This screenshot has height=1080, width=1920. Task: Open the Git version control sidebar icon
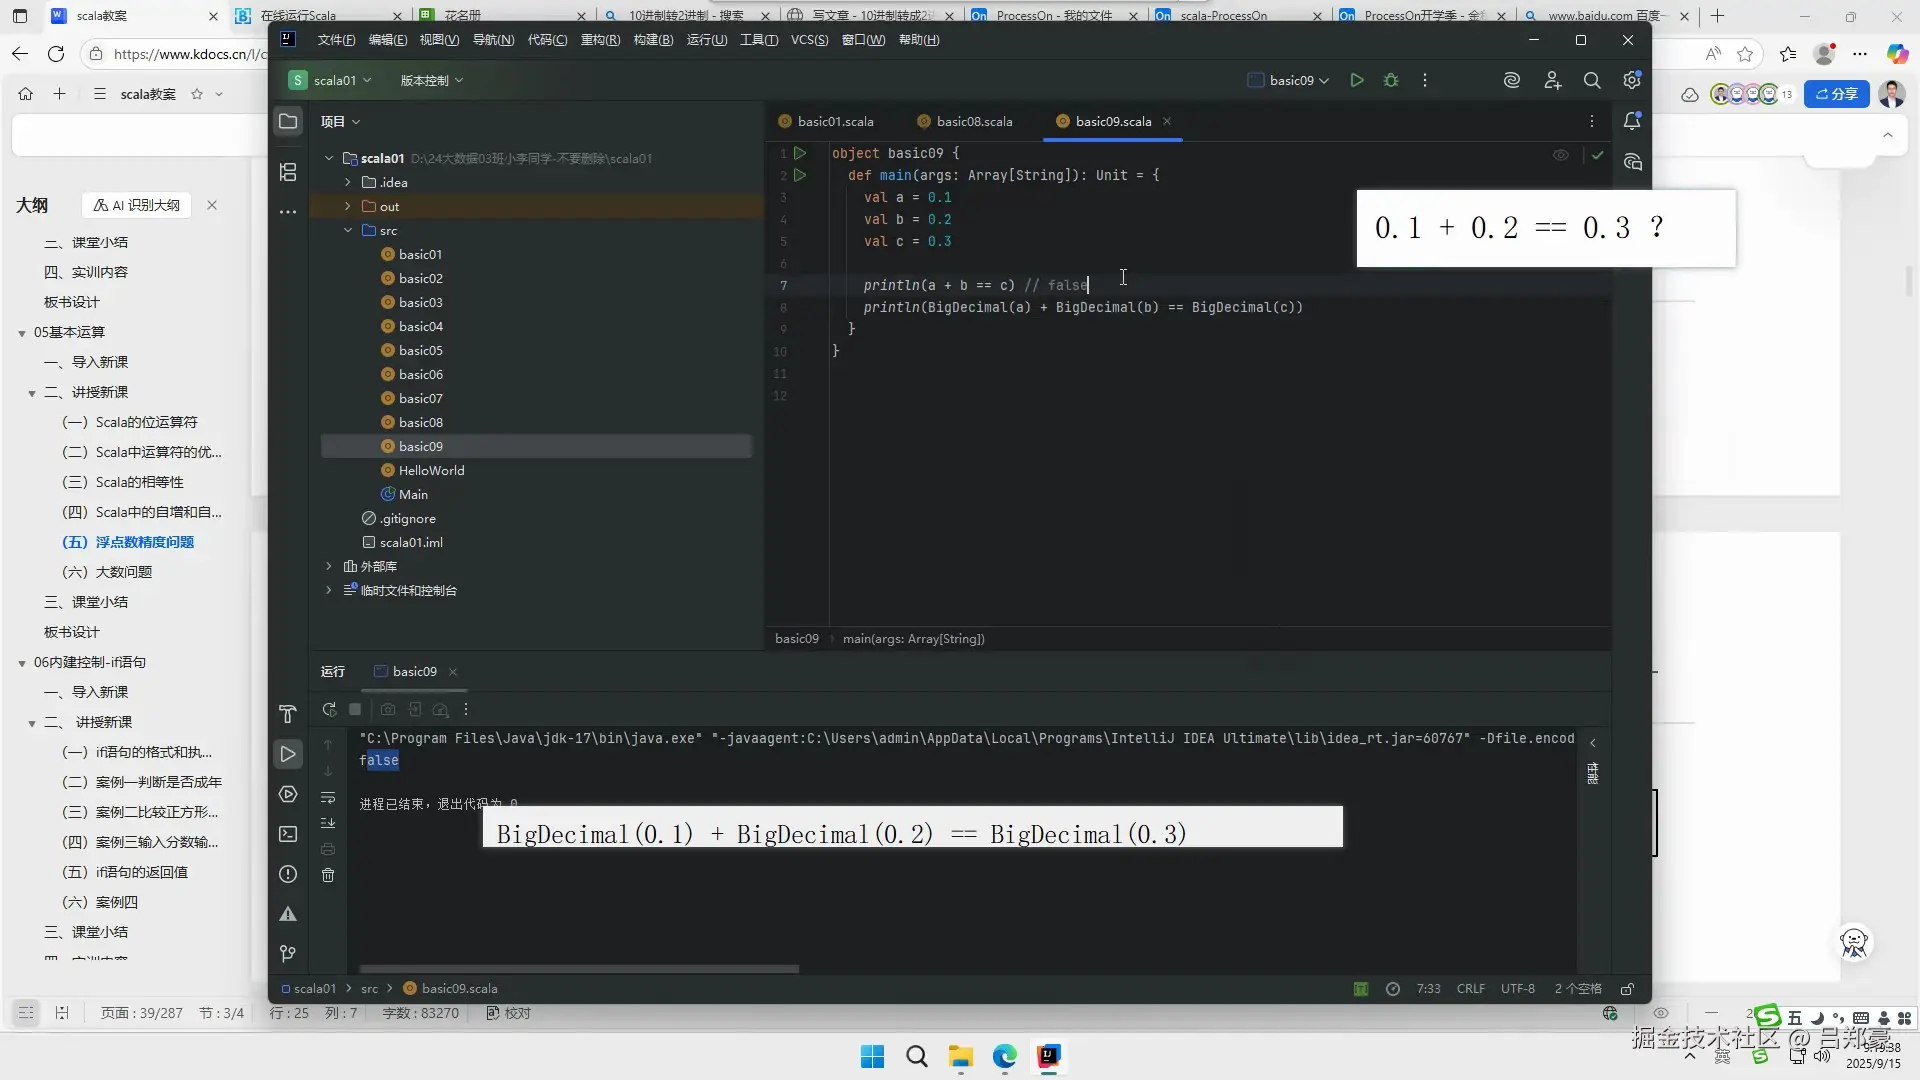[288, 953]
